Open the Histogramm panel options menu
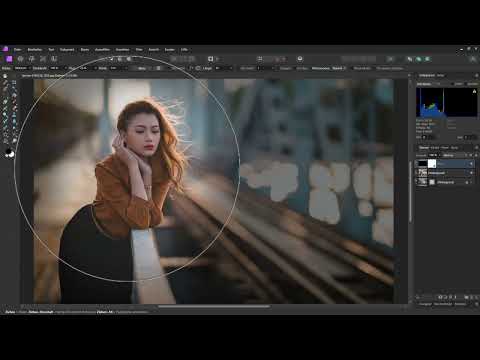 click(x=476, y=75)
